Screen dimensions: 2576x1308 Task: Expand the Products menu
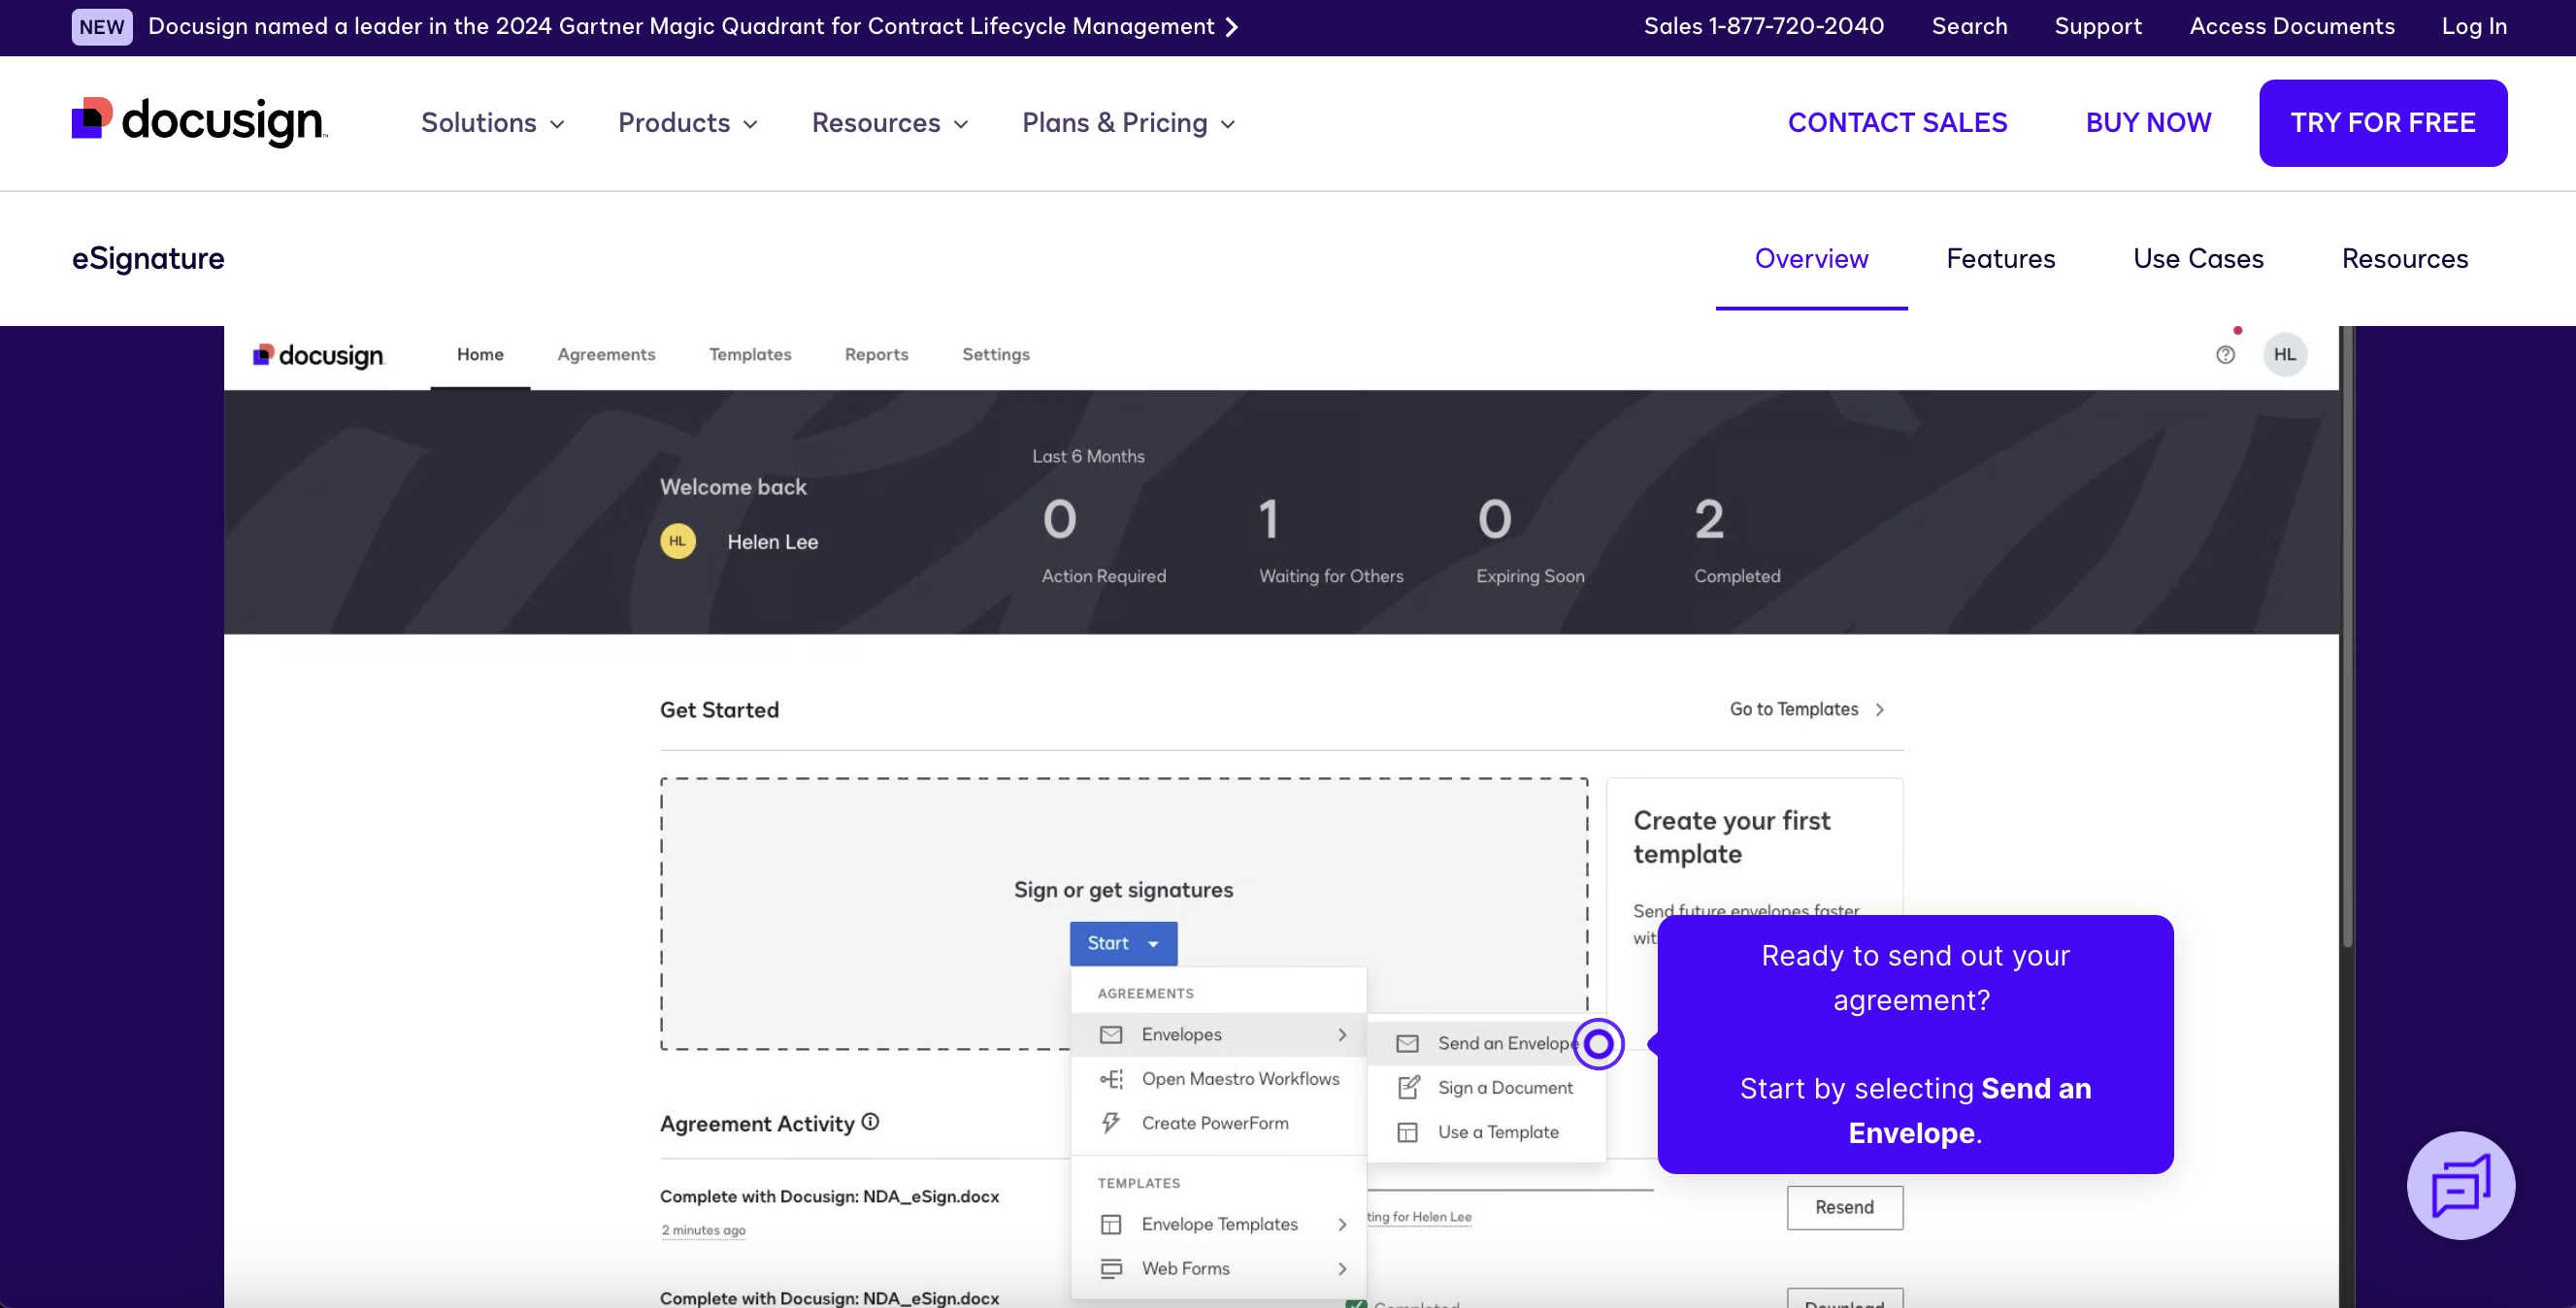[688, 122]
